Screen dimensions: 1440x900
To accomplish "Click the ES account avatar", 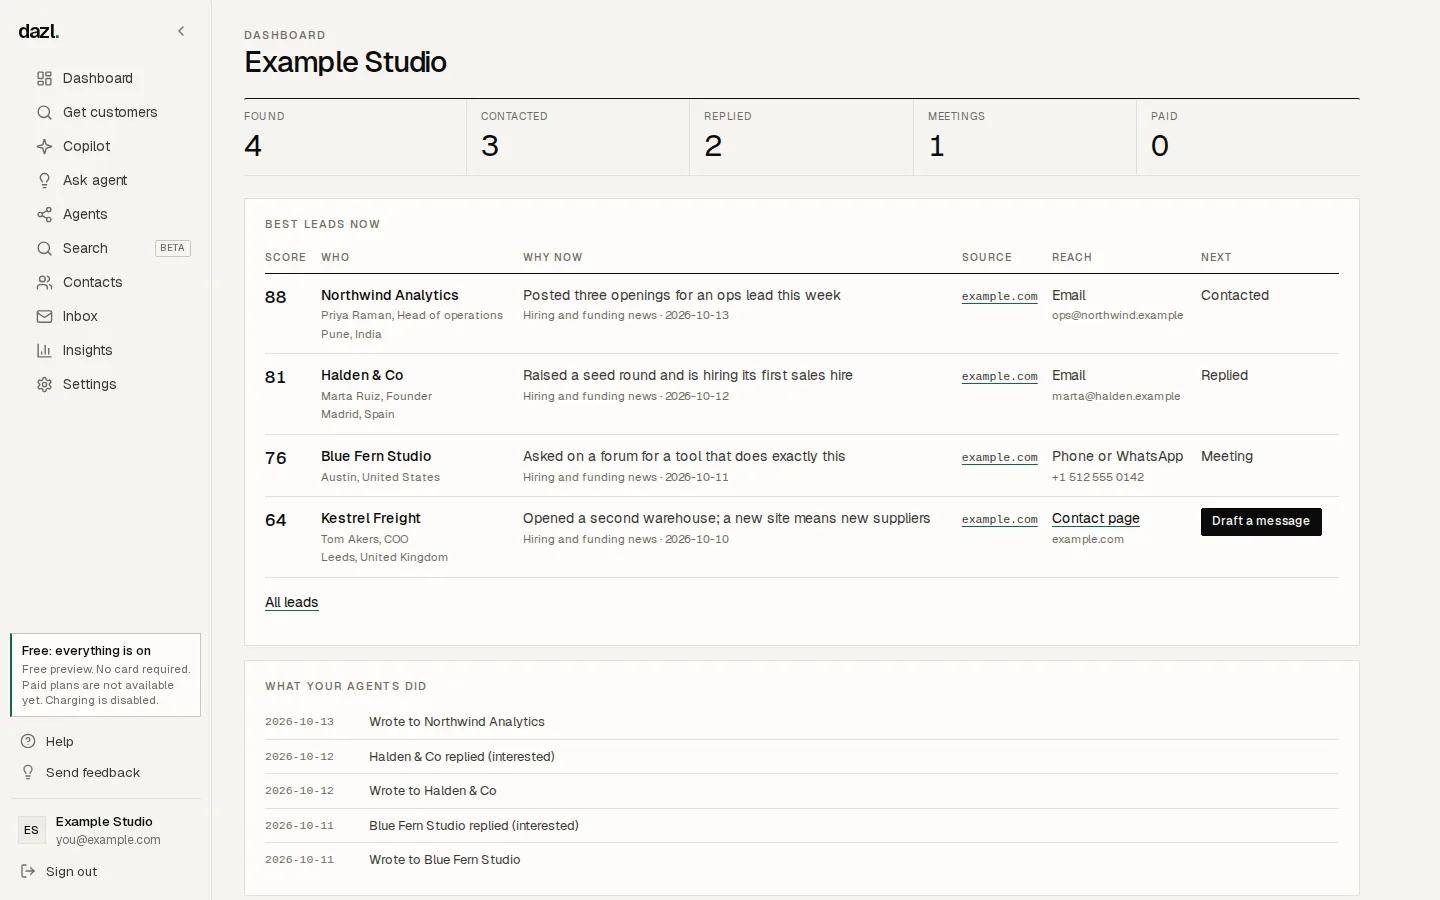I will (32, 830).
